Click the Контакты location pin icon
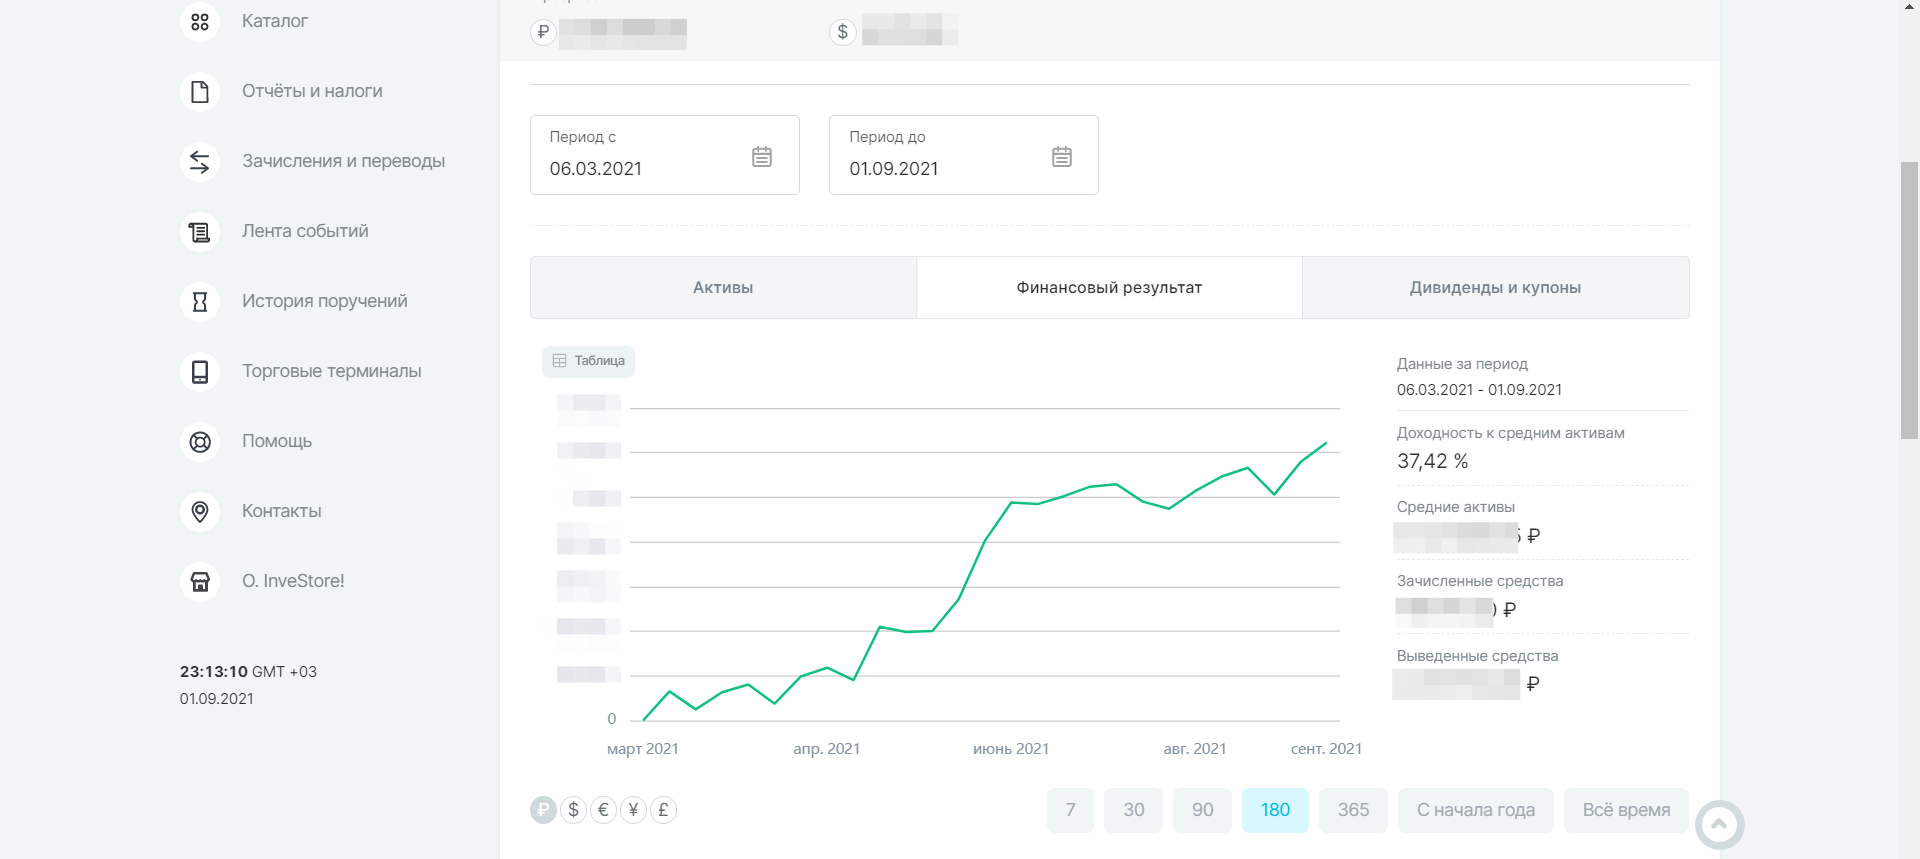 click(200, 511)
